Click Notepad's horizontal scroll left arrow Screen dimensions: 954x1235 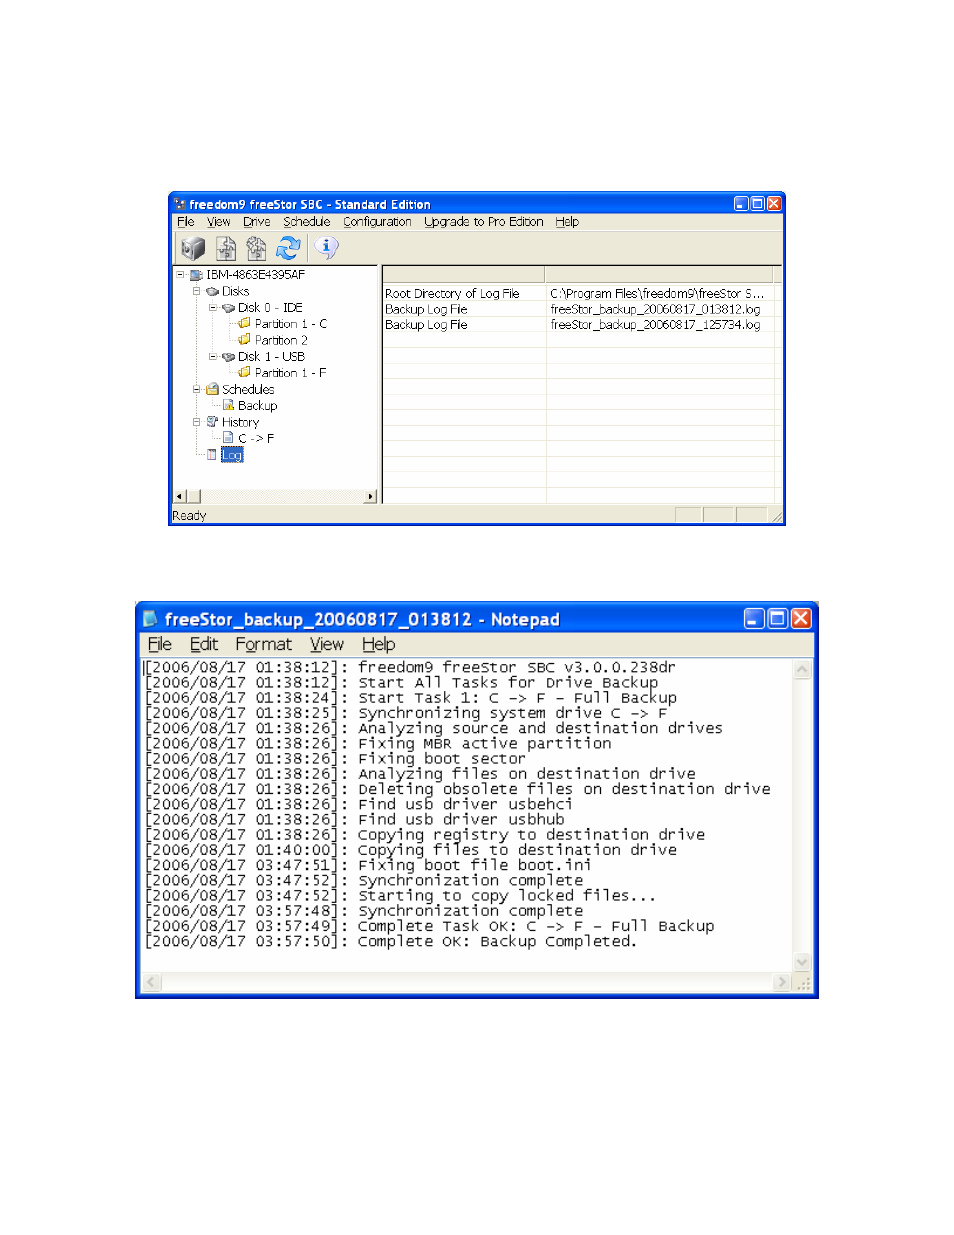[x=152, y=983]
